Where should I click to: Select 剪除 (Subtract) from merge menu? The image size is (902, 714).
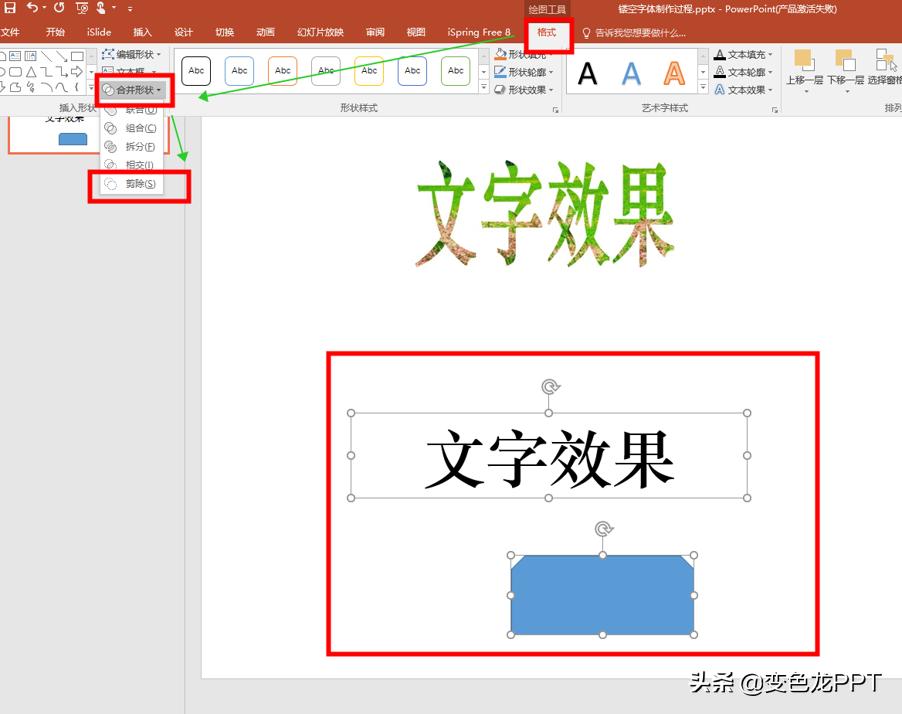coord(141,183)
